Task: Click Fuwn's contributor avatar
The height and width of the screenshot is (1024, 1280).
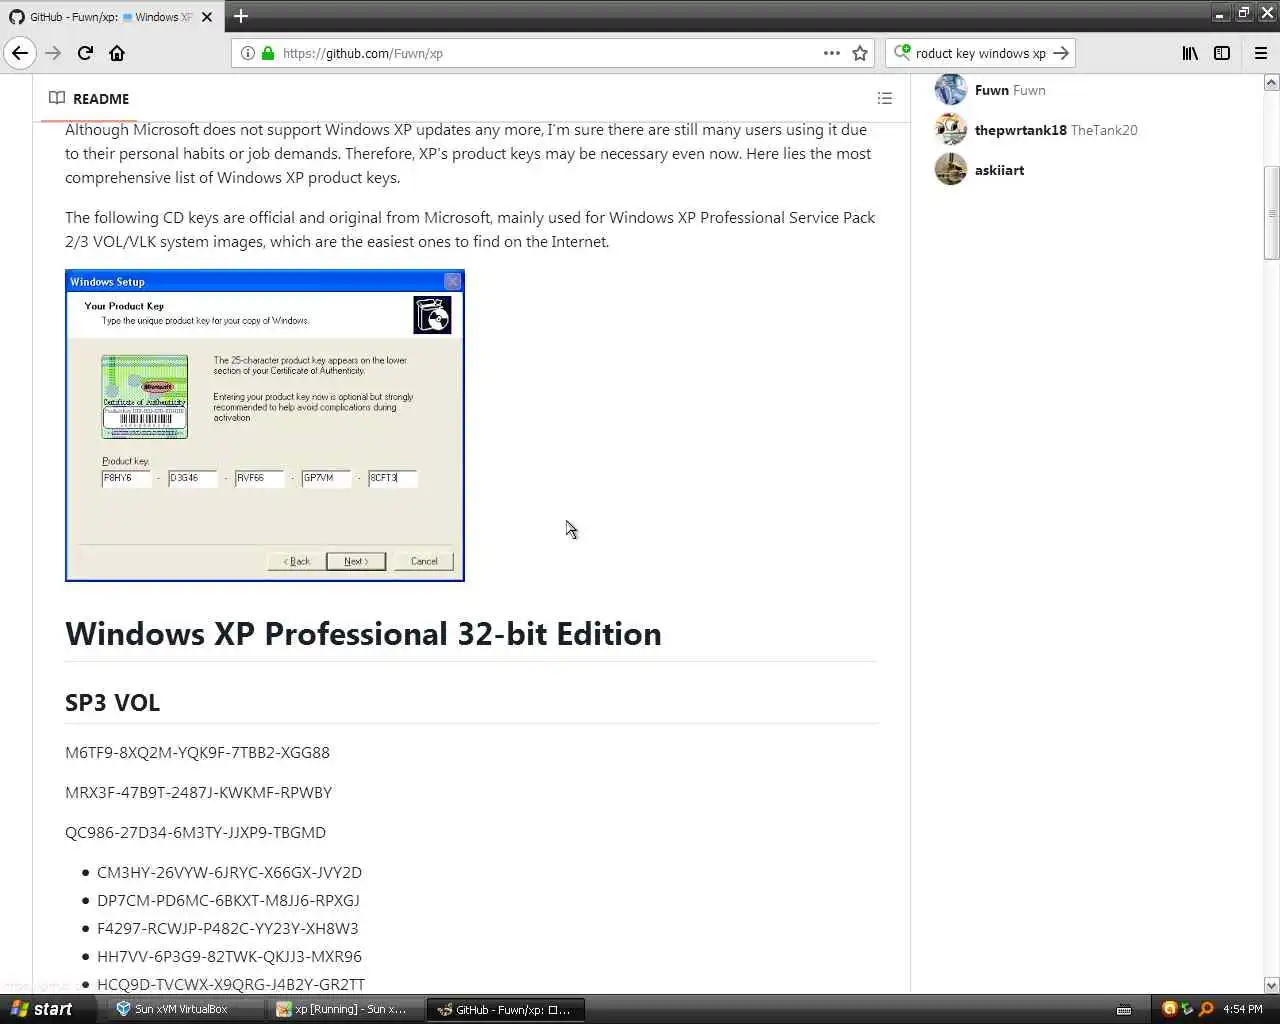Action: pyautogui.click(x=950, y=90)
